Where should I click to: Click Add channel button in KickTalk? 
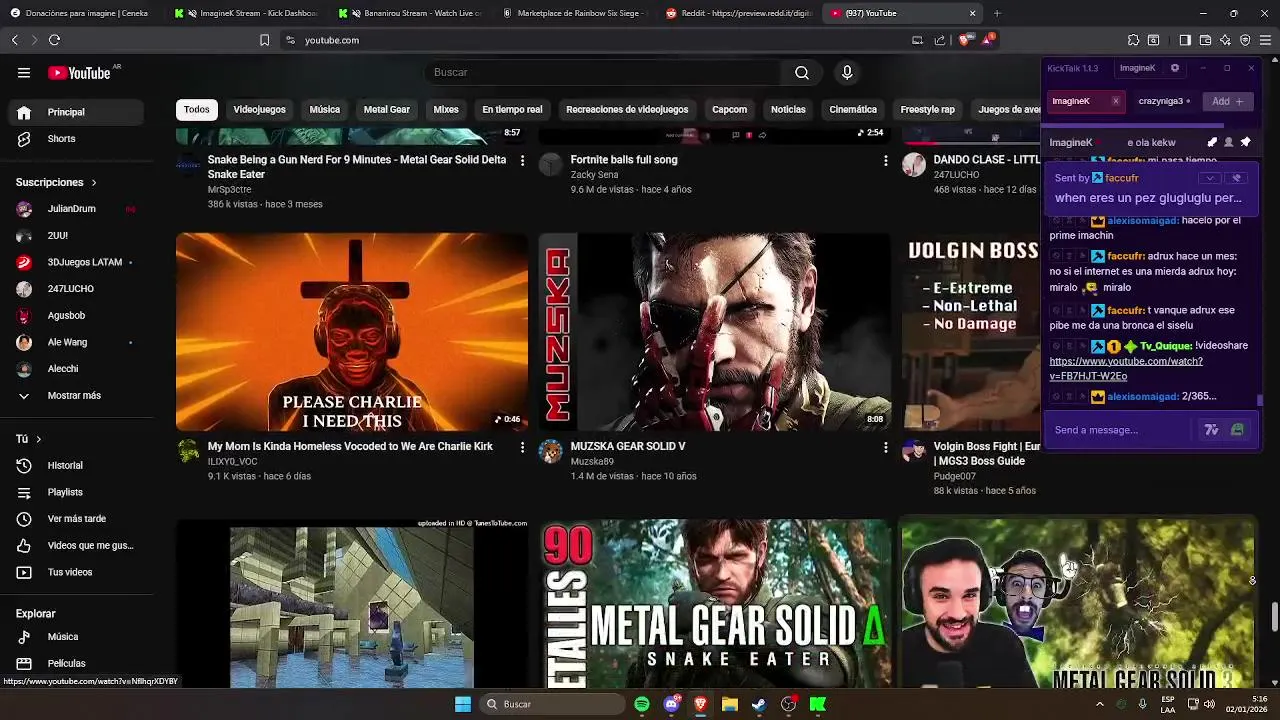pos(1227,101)
